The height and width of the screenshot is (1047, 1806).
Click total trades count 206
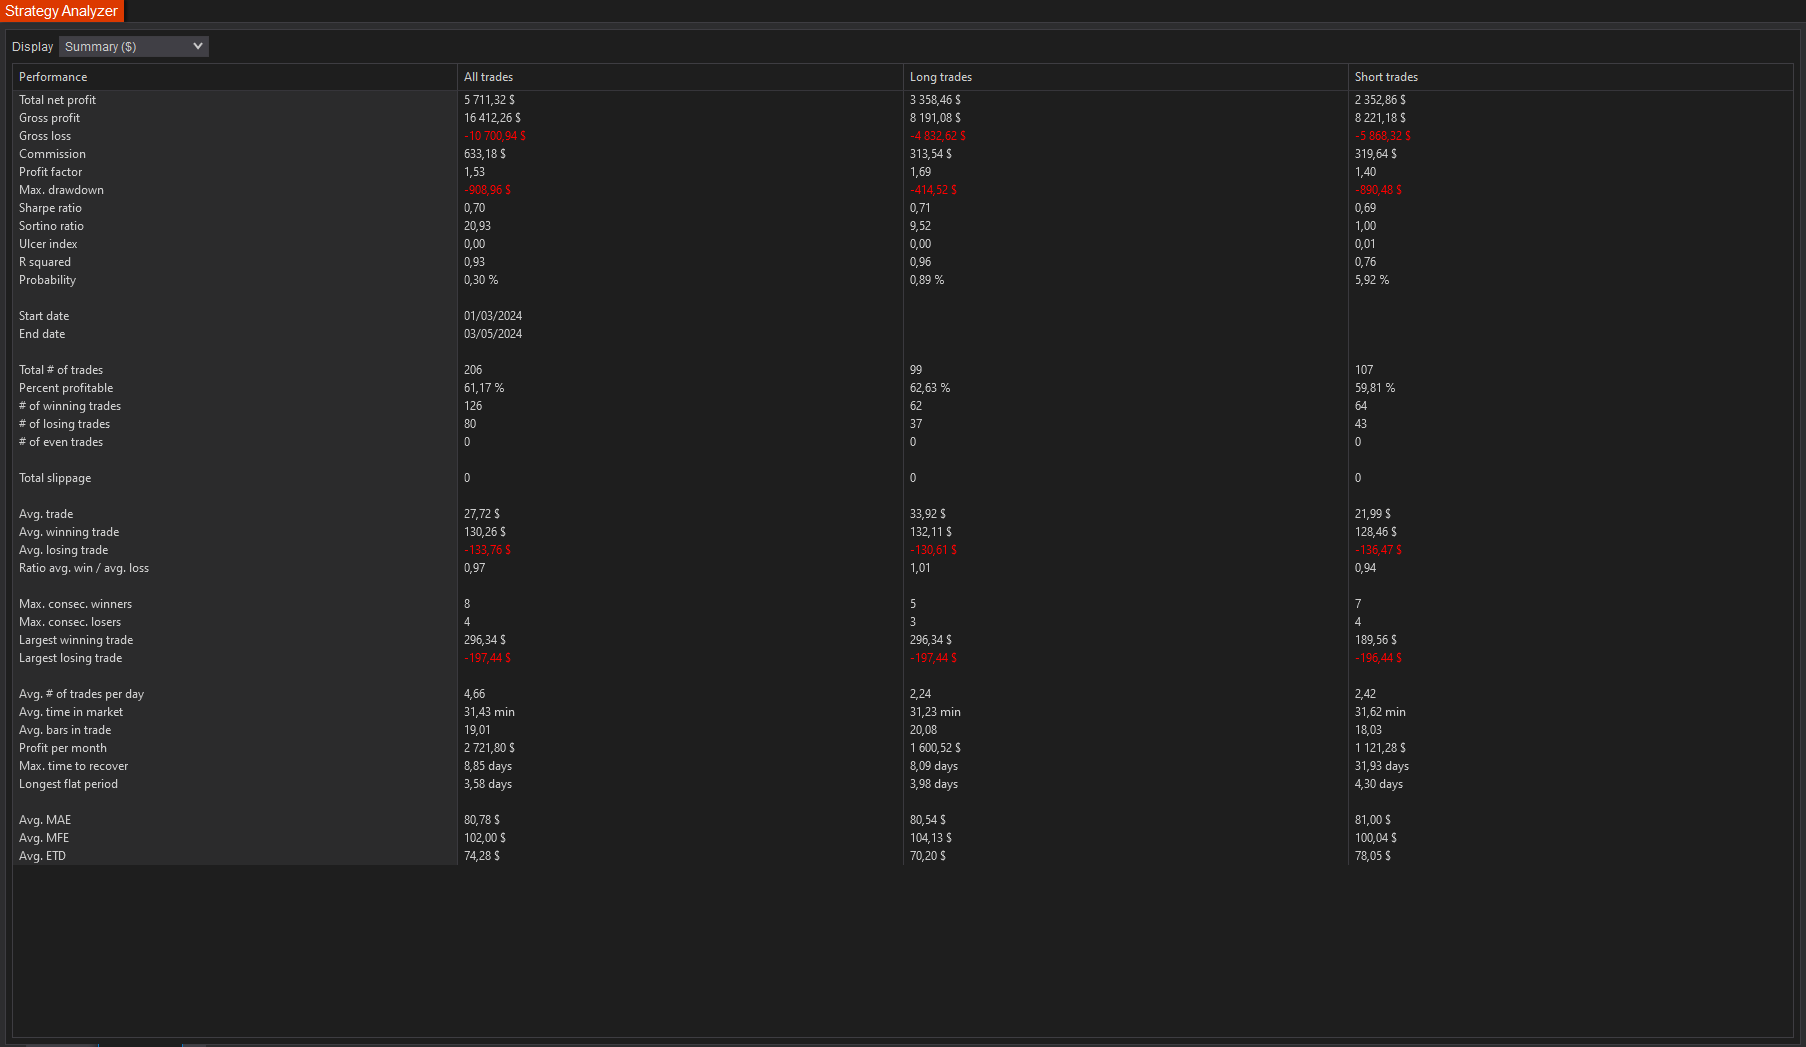pos(473,370)
